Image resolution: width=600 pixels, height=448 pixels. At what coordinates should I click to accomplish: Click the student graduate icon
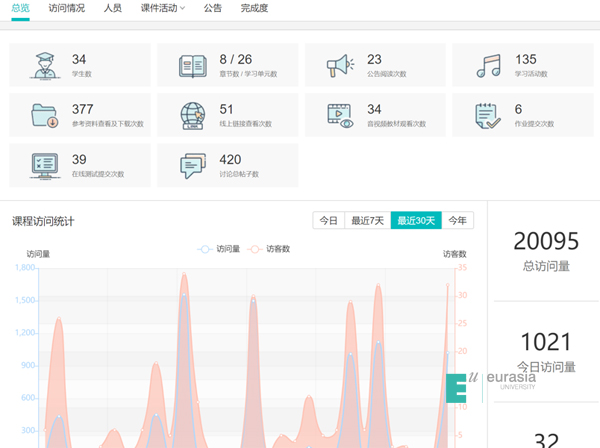pos(45,66)
